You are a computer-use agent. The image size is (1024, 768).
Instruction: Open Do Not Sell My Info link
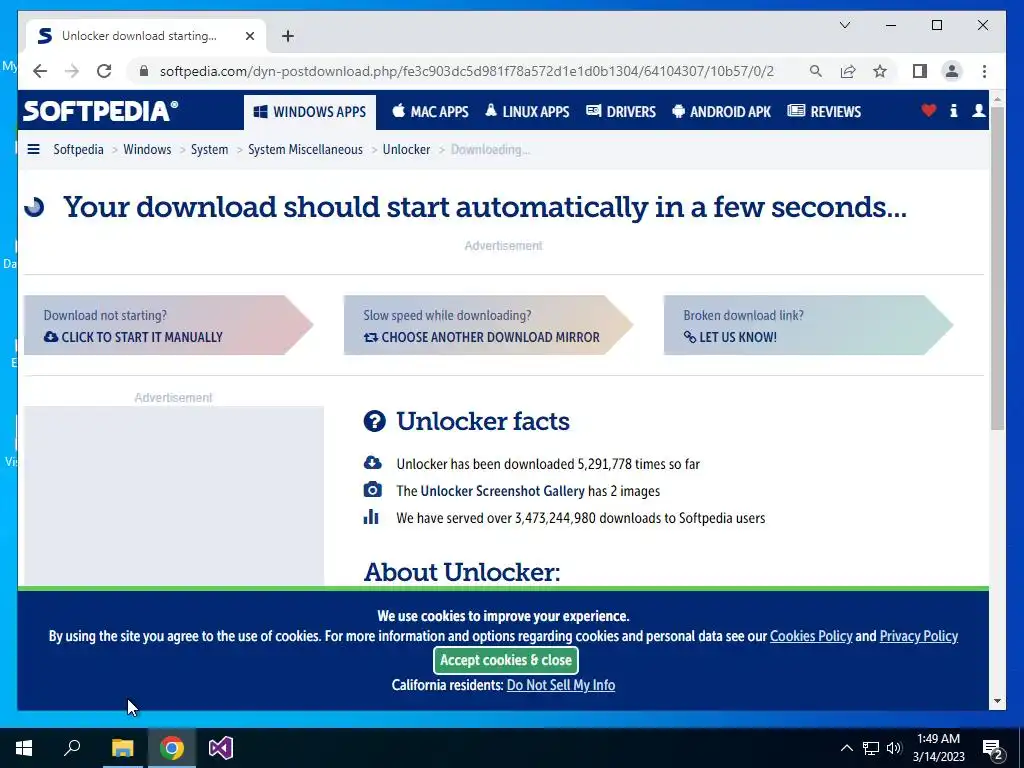561,685
